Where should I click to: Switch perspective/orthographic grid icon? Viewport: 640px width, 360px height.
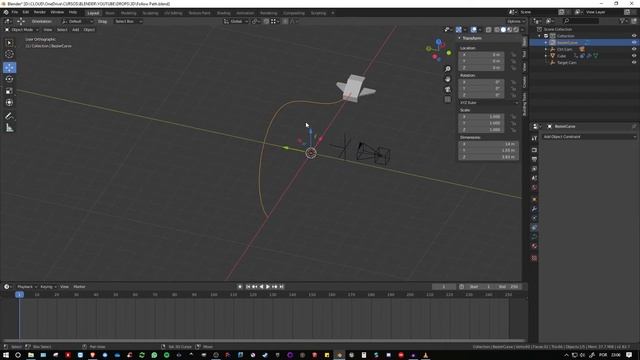pyautogui.click(x=448, y=99)
